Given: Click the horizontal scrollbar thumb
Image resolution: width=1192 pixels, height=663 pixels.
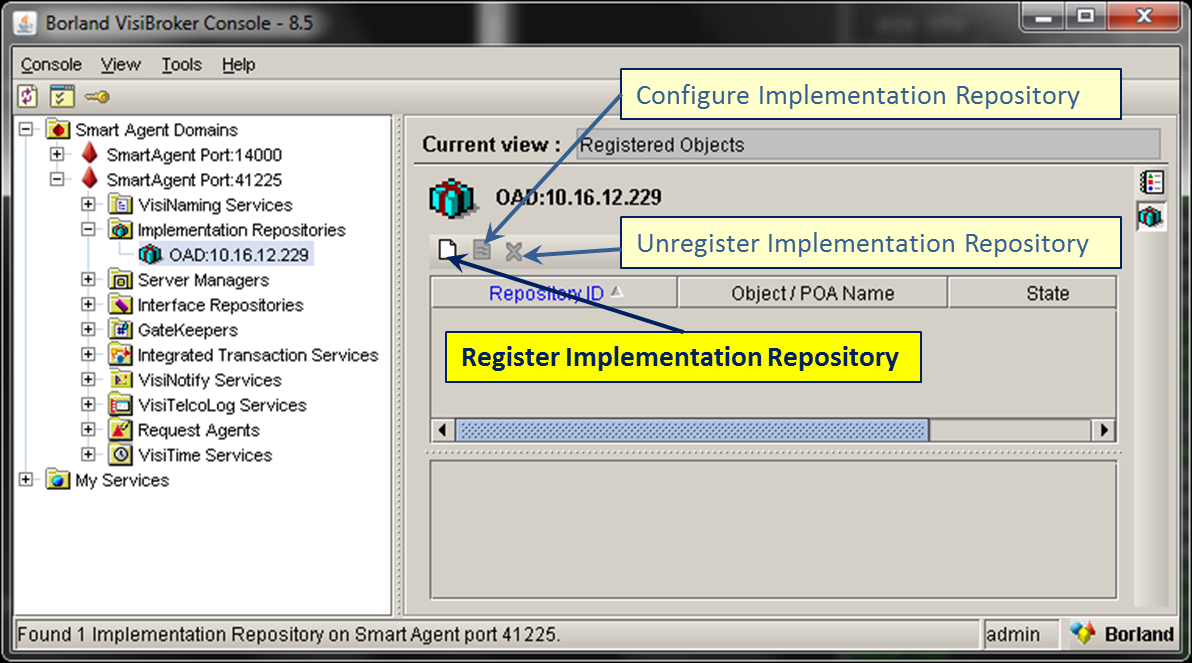Looking at the screenshot, I should (x=692, y=430).
